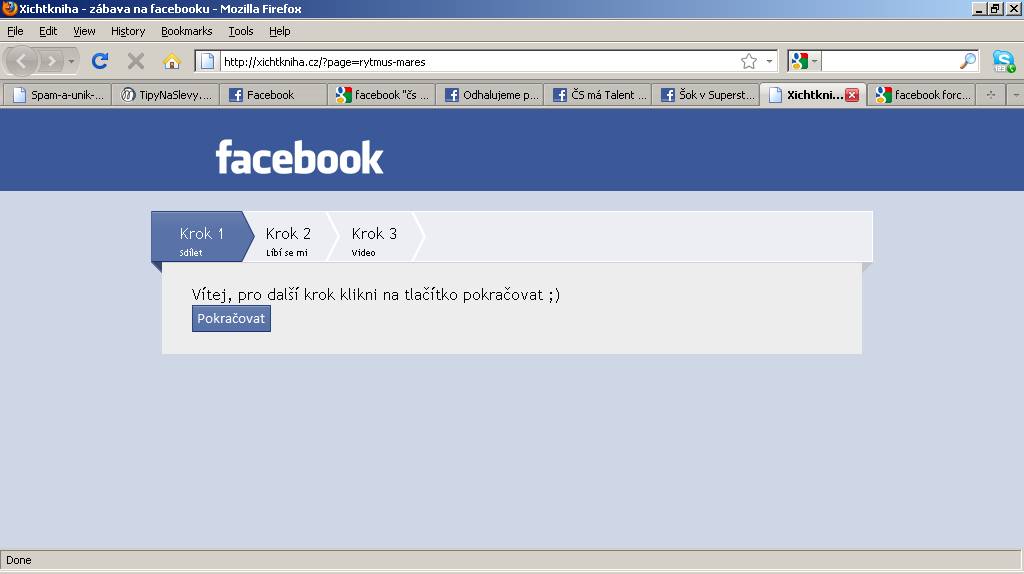Open a new tab with the plus button
Viewport: 1024px width, 574px height.
pos(991,95)
